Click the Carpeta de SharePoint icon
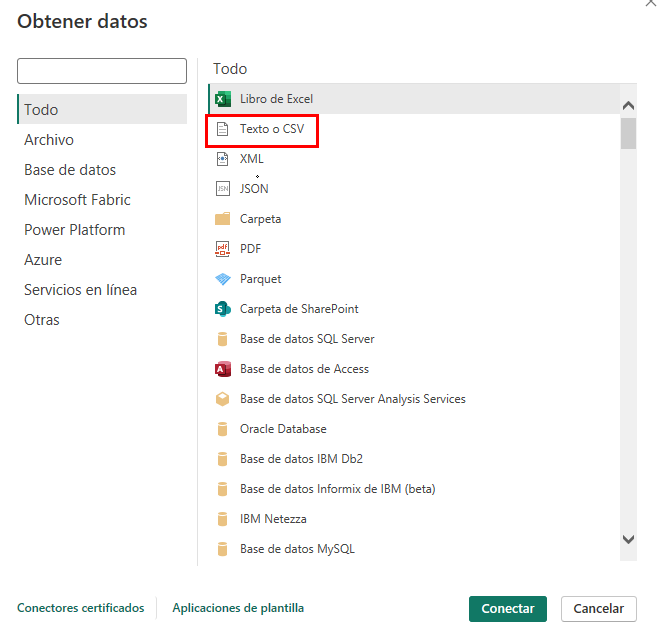The height and width of the screenshot is (633, 658). (x=222, y=309)
